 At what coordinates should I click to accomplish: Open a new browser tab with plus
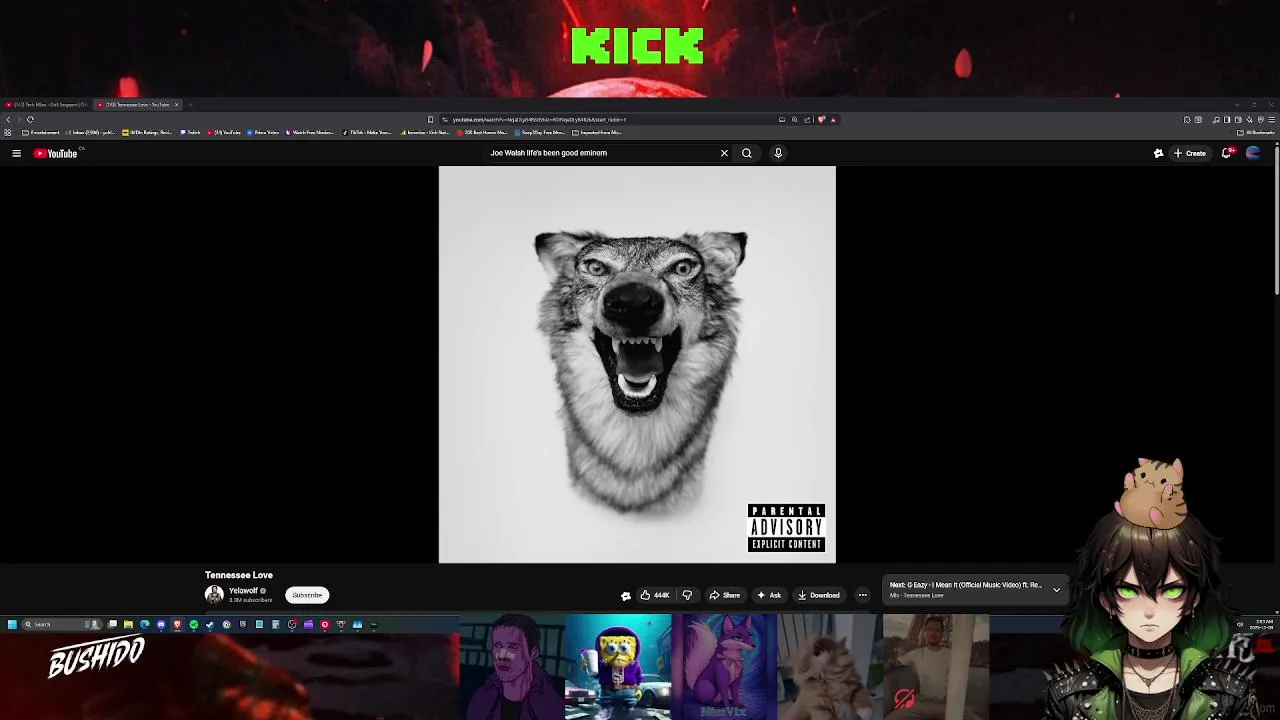pyautogui.click(x=190, y=104)
